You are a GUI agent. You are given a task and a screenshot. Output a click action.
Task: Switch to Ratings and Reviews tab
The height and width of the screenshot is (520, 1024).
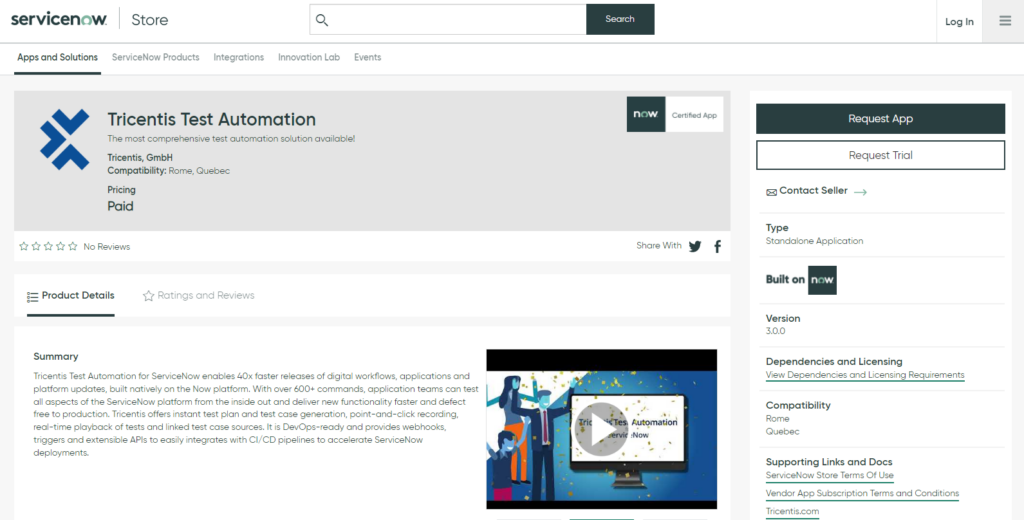tap(199, 296)
